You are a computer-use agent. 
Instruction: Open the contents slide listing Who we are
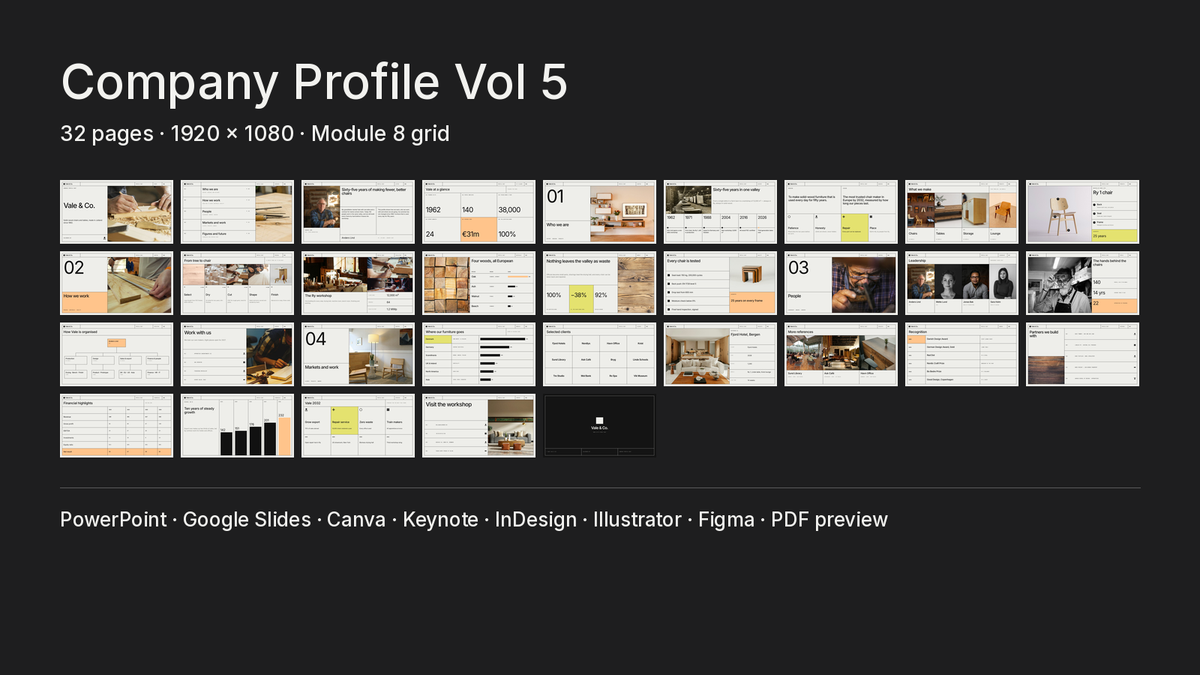coord(237,211)
